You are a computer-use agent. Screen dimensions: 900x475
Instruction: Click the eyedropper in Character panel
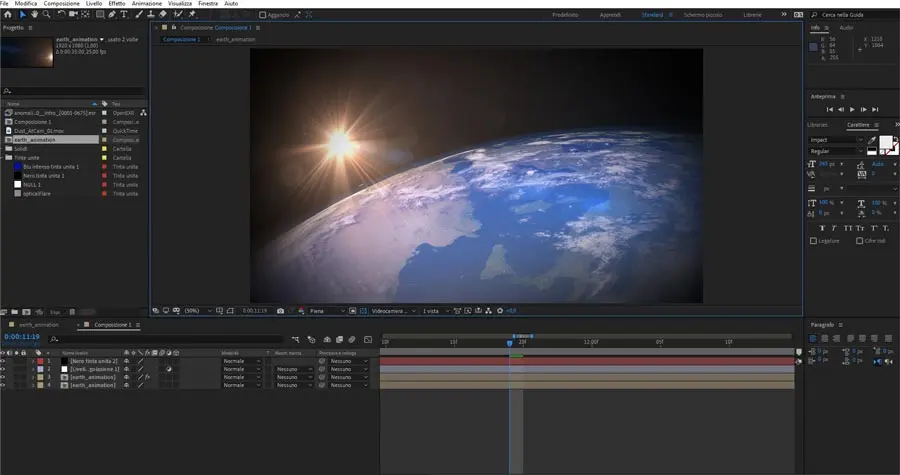[872, 139]
